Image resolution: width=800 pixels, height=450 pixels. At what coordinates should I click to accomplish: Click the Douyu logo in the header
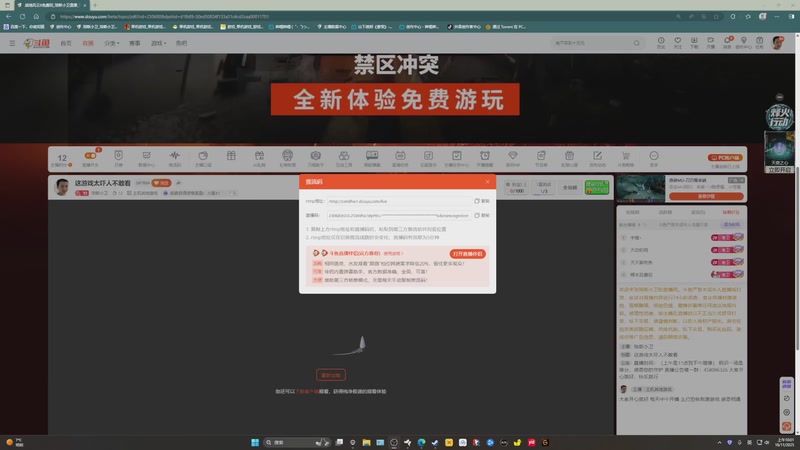tap(37, 43)
